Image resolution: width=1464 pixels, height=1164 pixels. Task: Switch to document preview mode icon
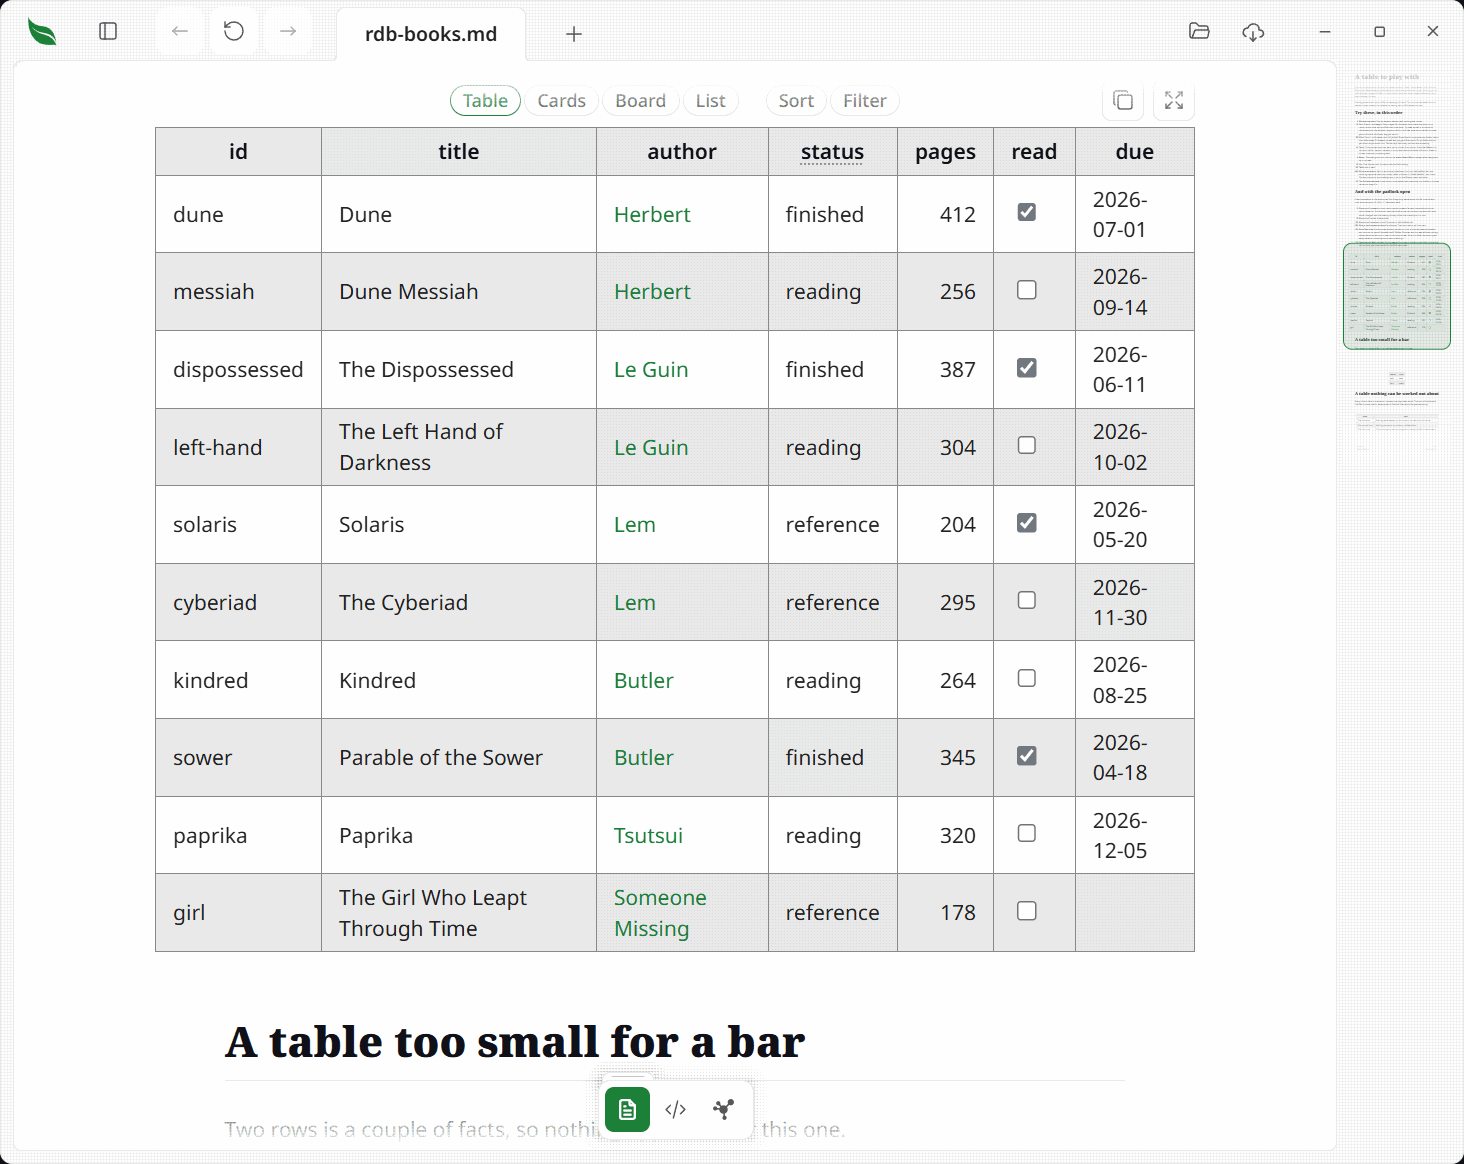click(x=628, y=1109)
